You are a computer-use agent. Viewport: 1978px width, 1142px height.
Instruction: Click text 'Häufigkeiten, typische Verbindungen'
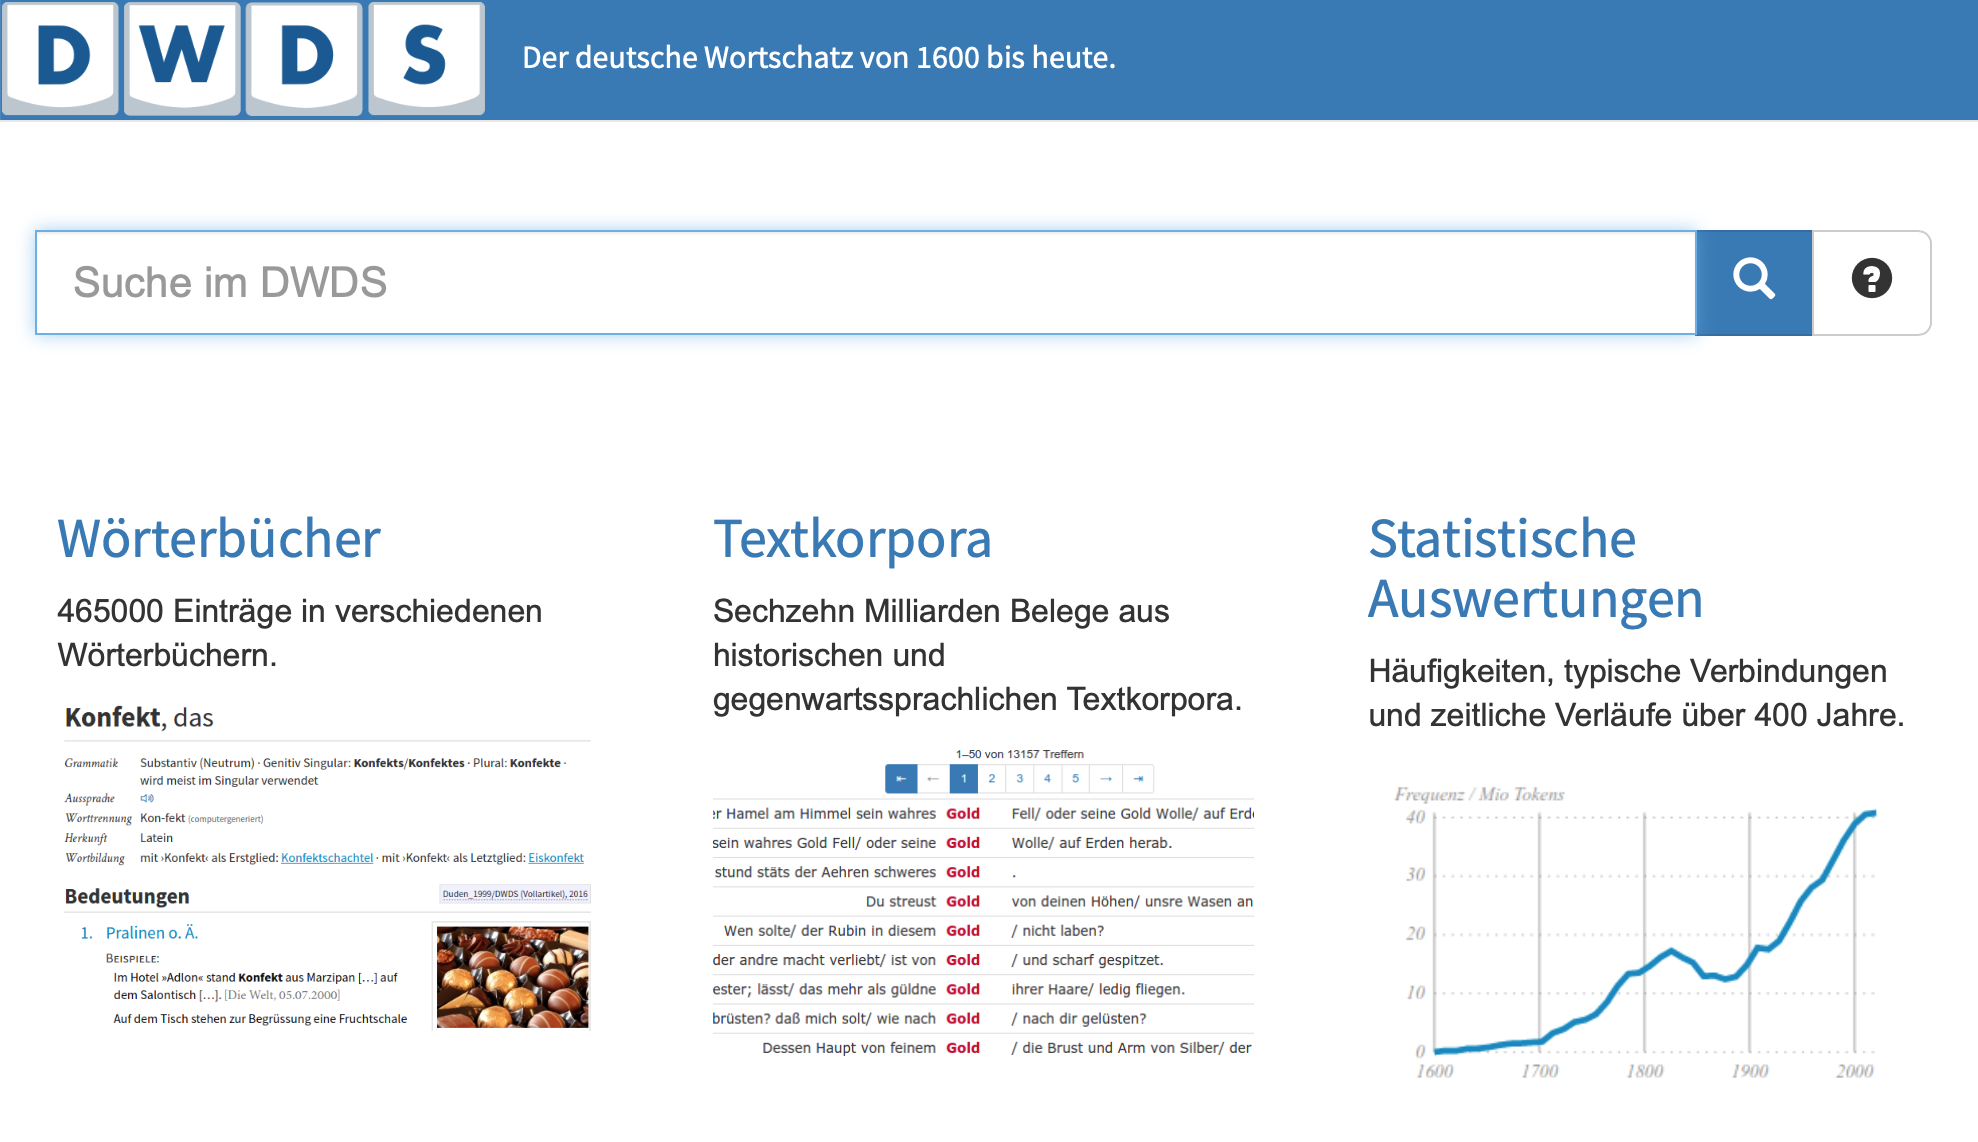click(1627, 671)
